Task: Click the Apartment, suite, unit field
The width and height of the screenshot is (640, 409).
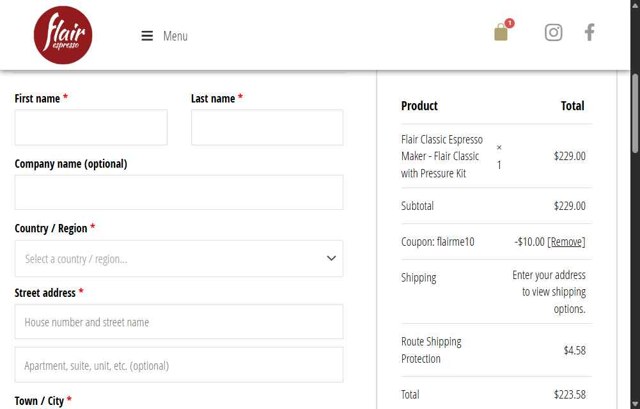Action: [x=179, y=365]
